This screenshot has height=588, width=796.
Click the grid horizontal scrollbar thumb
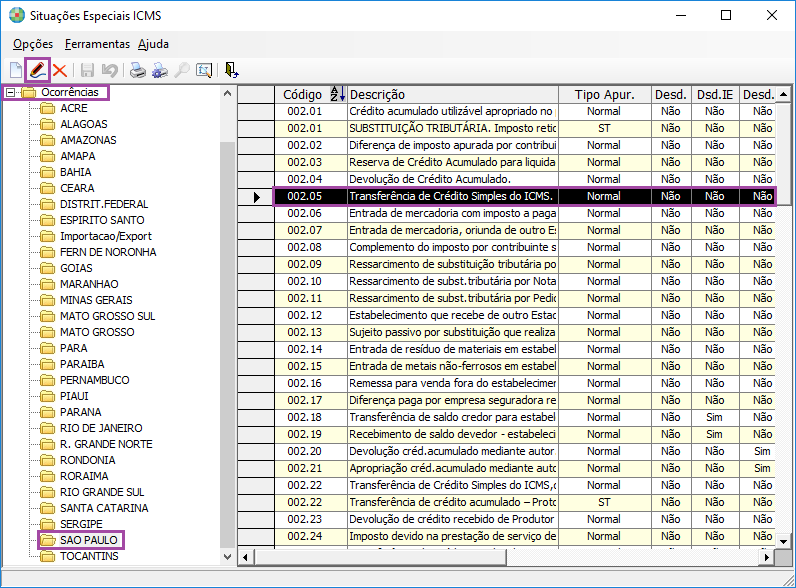click(380, 558)
